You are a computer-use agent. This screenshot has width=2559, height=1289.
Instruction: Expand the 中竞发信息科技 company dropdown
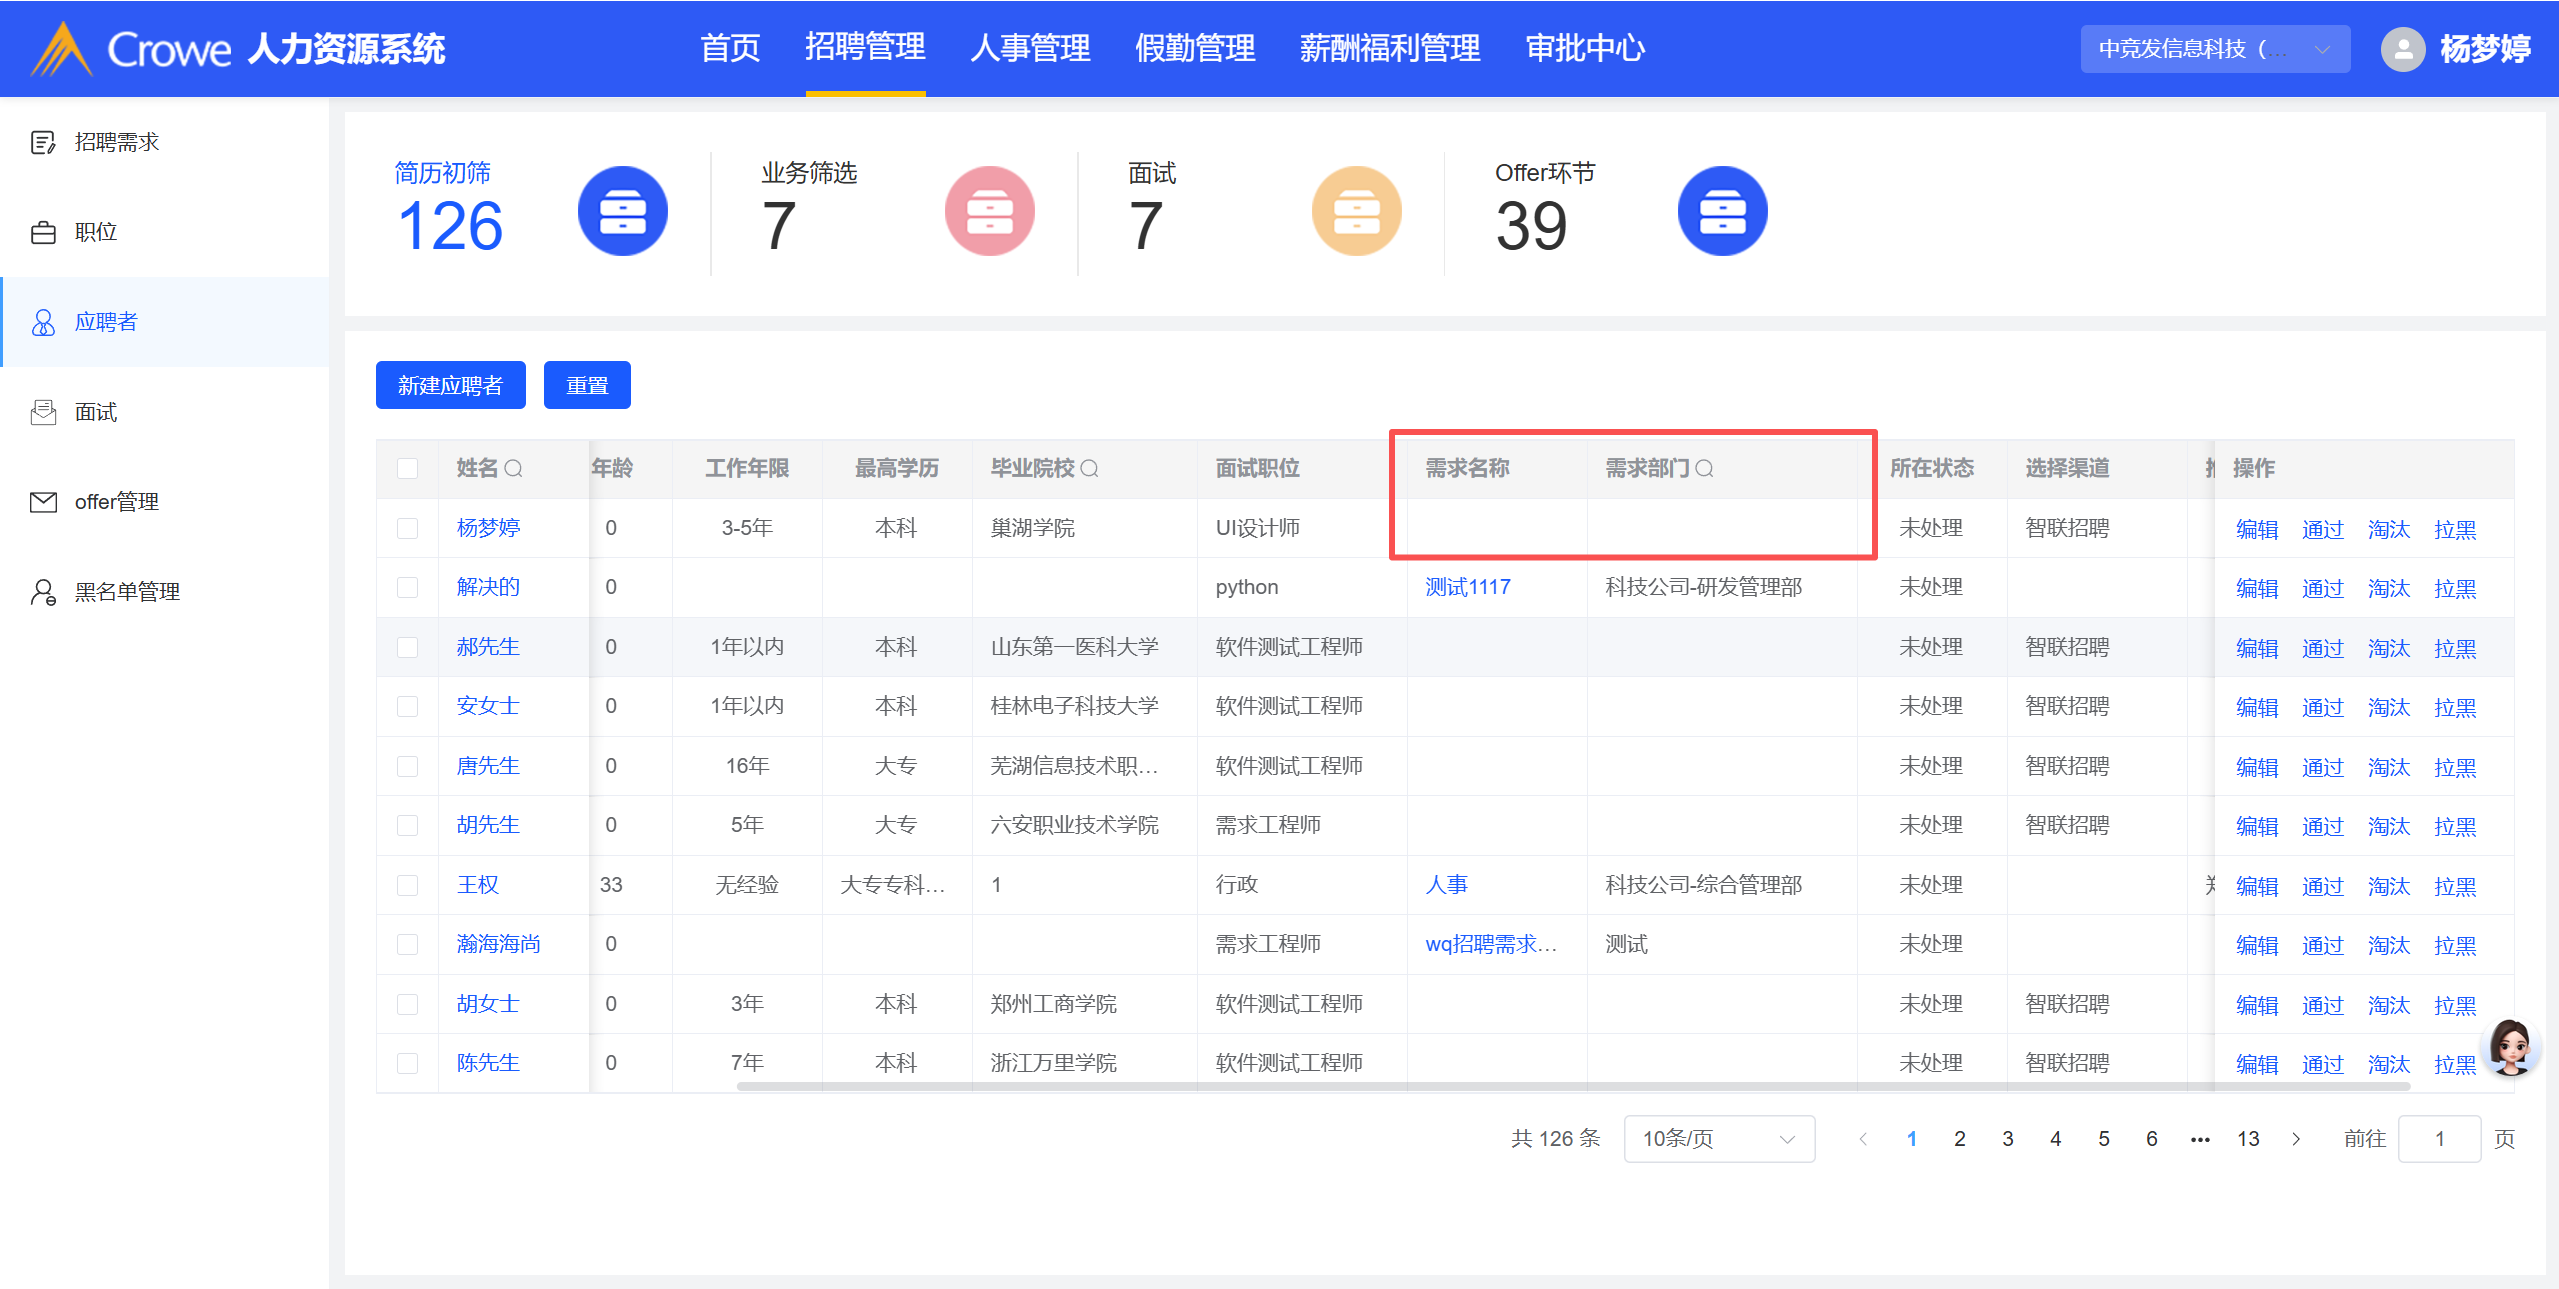tap(2214, 49)
